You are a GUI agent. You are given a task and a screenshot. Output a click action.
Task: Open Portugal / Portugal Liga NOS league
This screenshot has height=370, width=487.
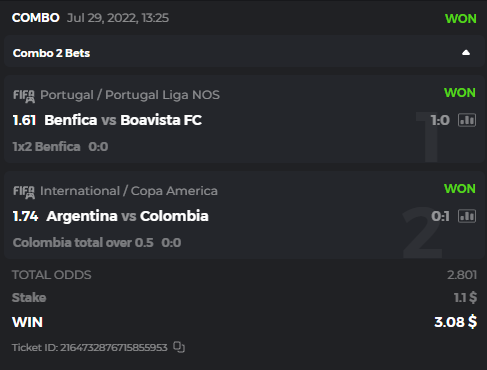[130, 95]
